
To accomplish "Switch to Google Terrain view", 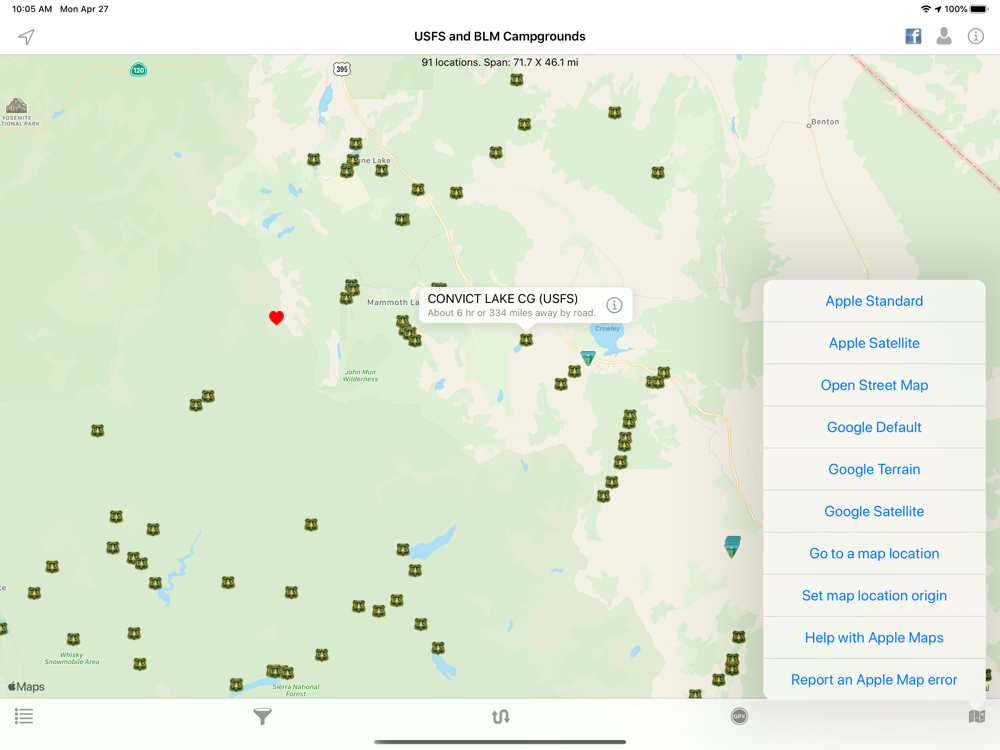I will [874, 469].
